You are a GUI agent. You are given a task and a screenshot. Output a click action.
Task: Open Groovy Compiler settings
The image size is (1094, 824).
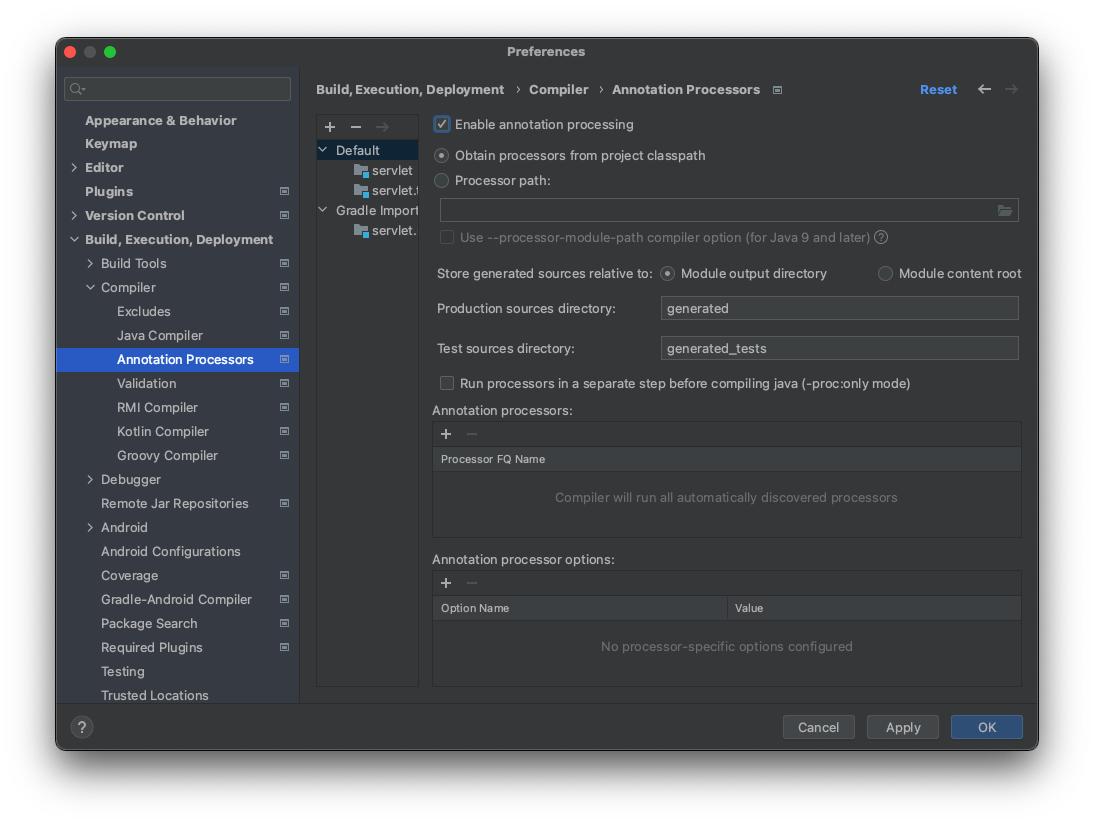click(167, 456)
